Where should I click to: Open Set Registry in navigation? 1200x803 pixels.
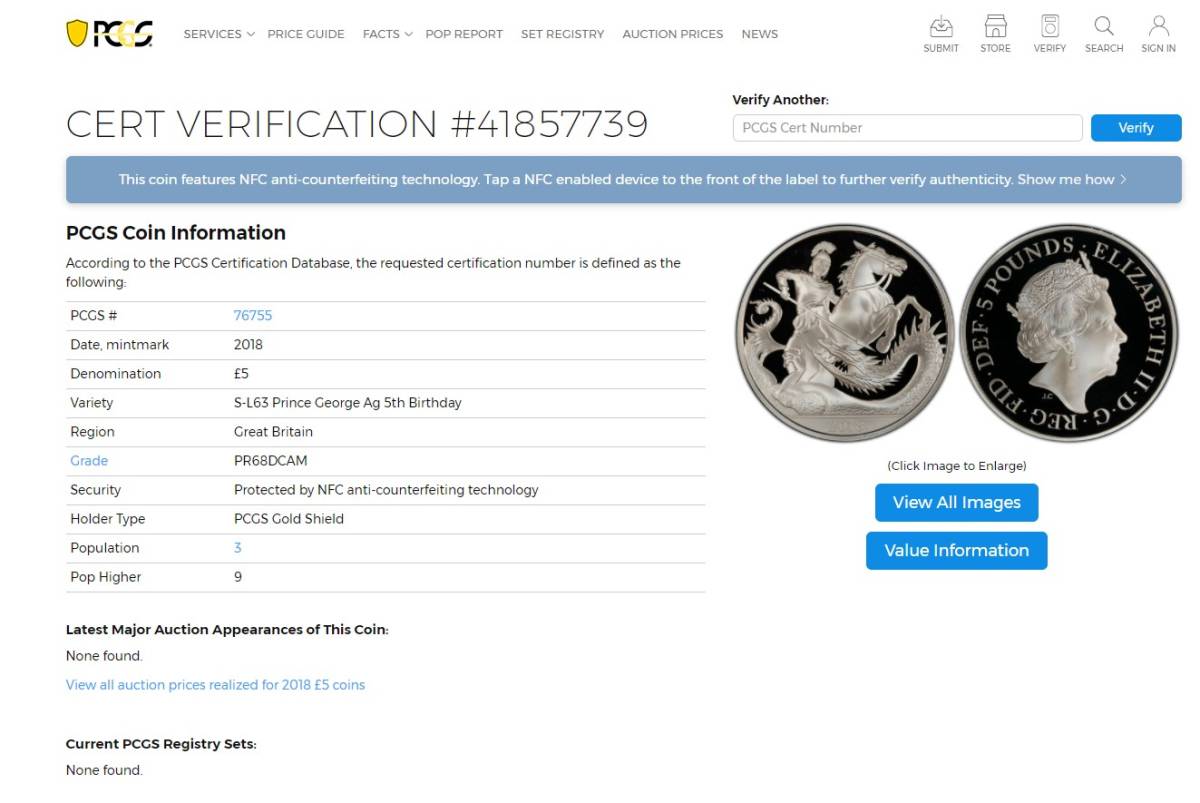pyautogui.click(x=562, y=34)
